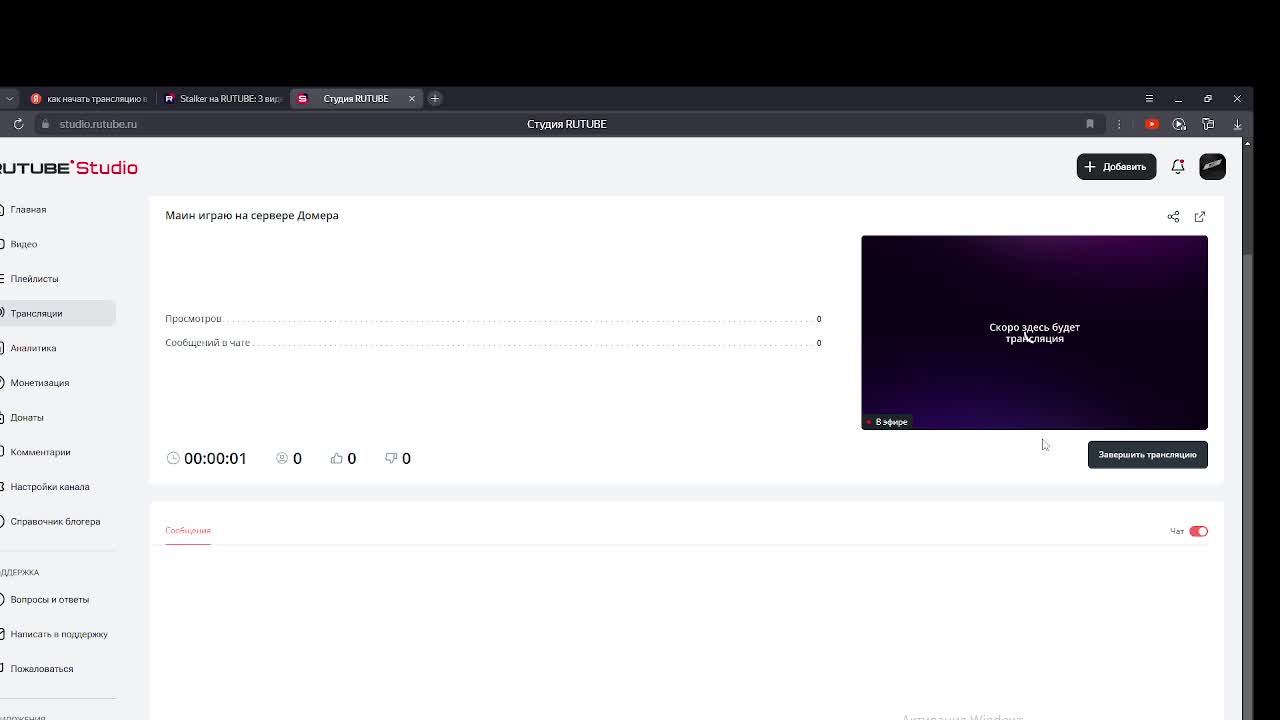1280x720 pixels.
Task: Open the notifications bell
Action: pos(1178,167)
